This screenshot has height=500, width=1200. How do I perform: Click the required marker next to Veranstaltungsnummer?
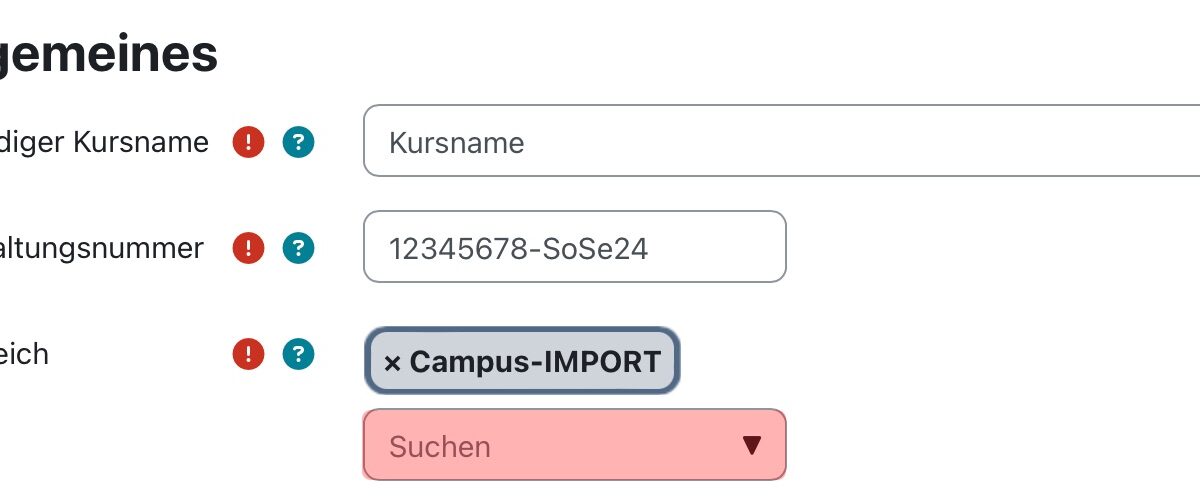coord(248,248)
